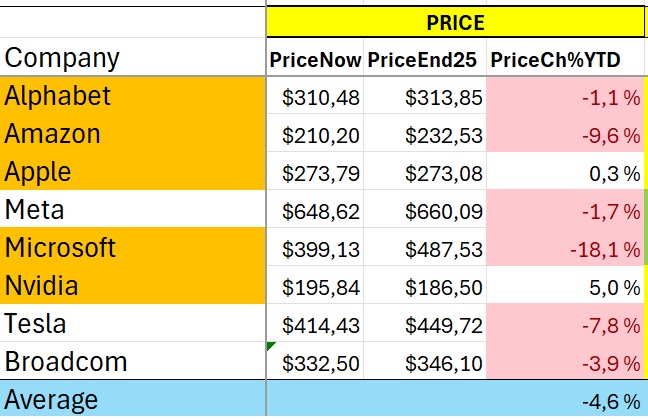Select Tesla's PriceEnd25 value $449,72
This screenshot has width=648, height=420.
(425, 325)
